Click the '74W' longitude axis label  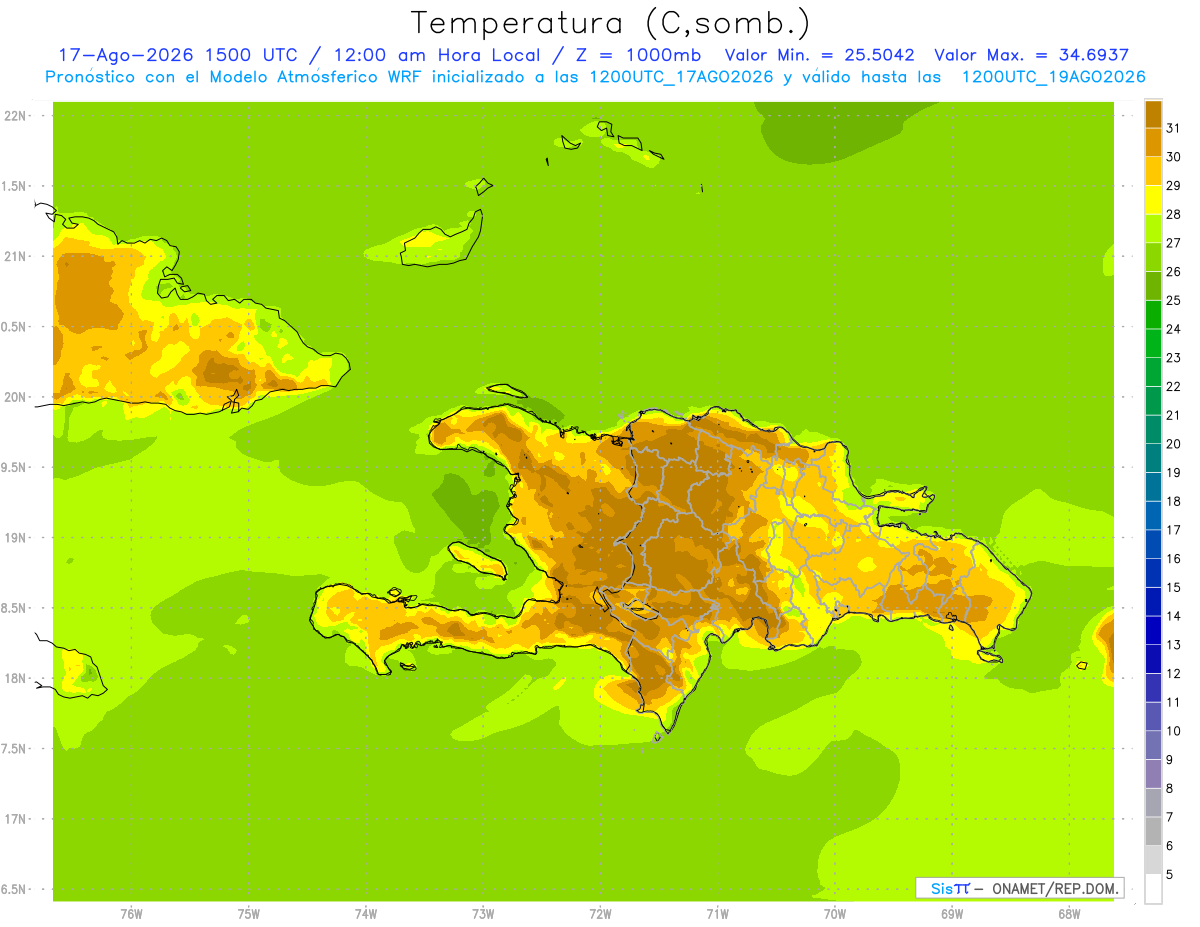pyautogui.click(x=366, y=914)
